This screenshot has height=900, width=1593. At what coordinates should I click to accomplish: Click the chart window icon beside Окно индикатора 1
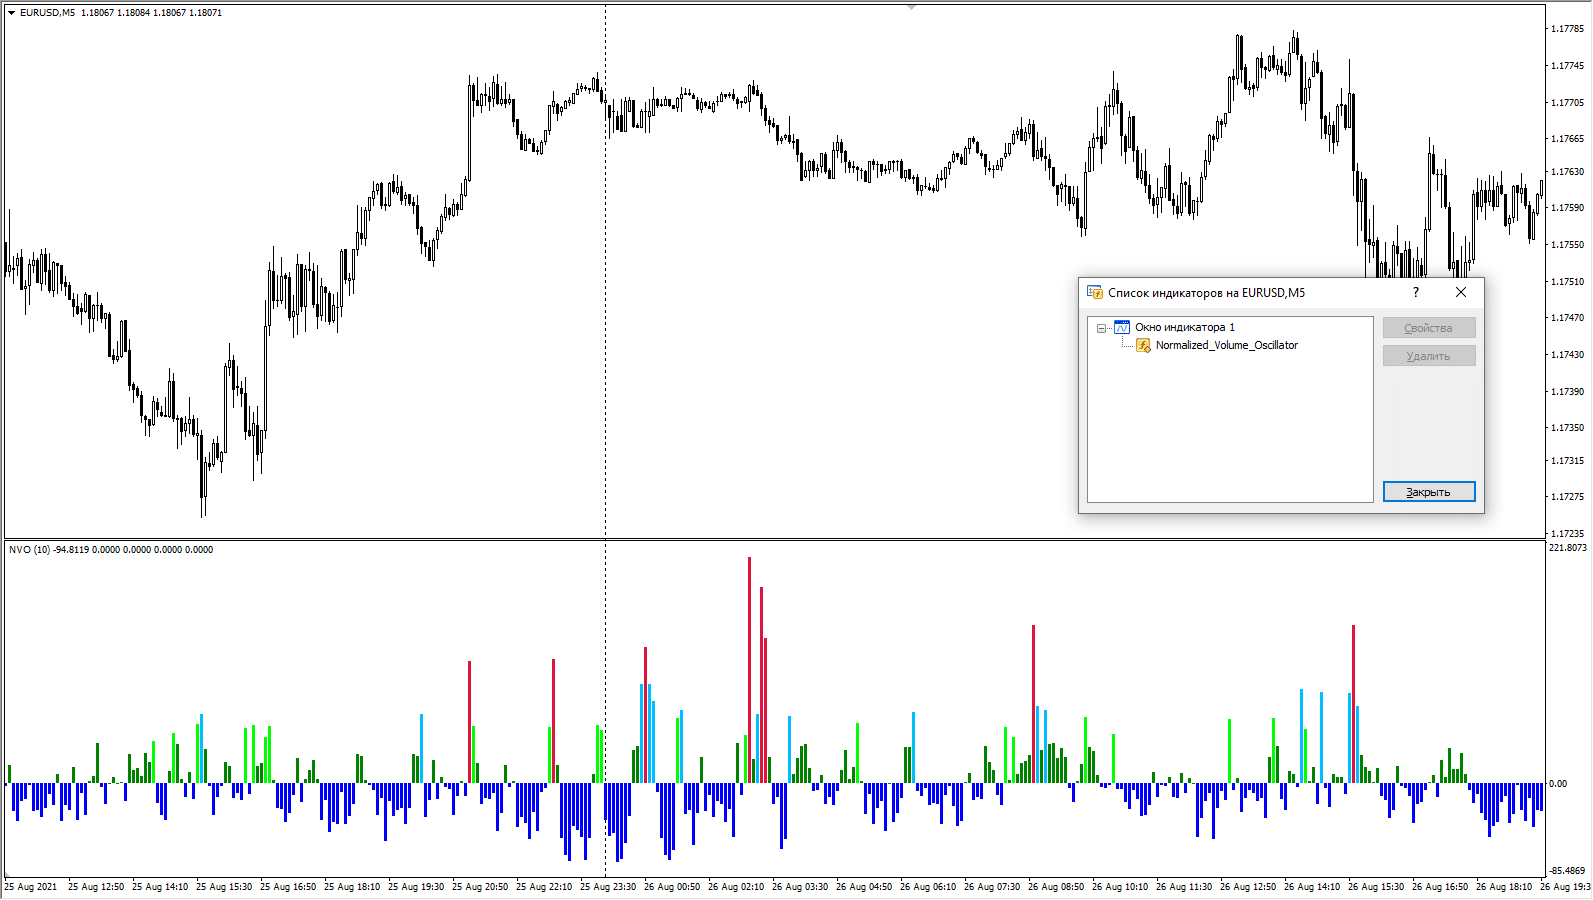(1122, 328)
